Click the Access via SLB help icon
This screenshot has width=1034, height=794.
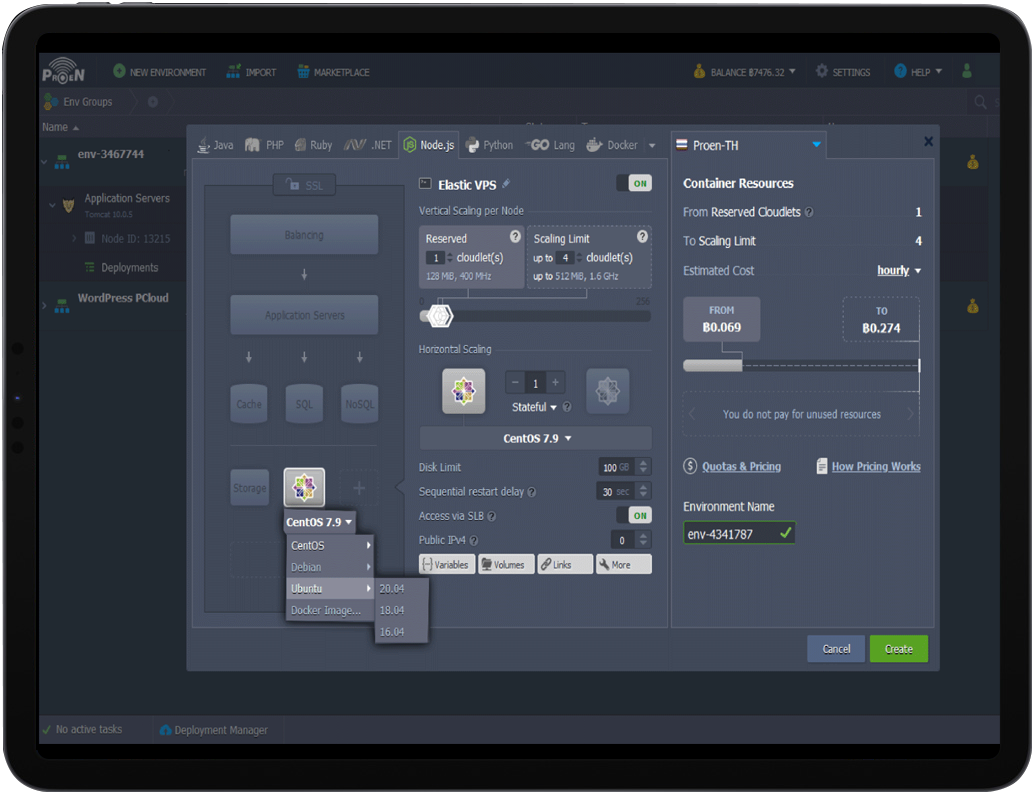(491, 516)
